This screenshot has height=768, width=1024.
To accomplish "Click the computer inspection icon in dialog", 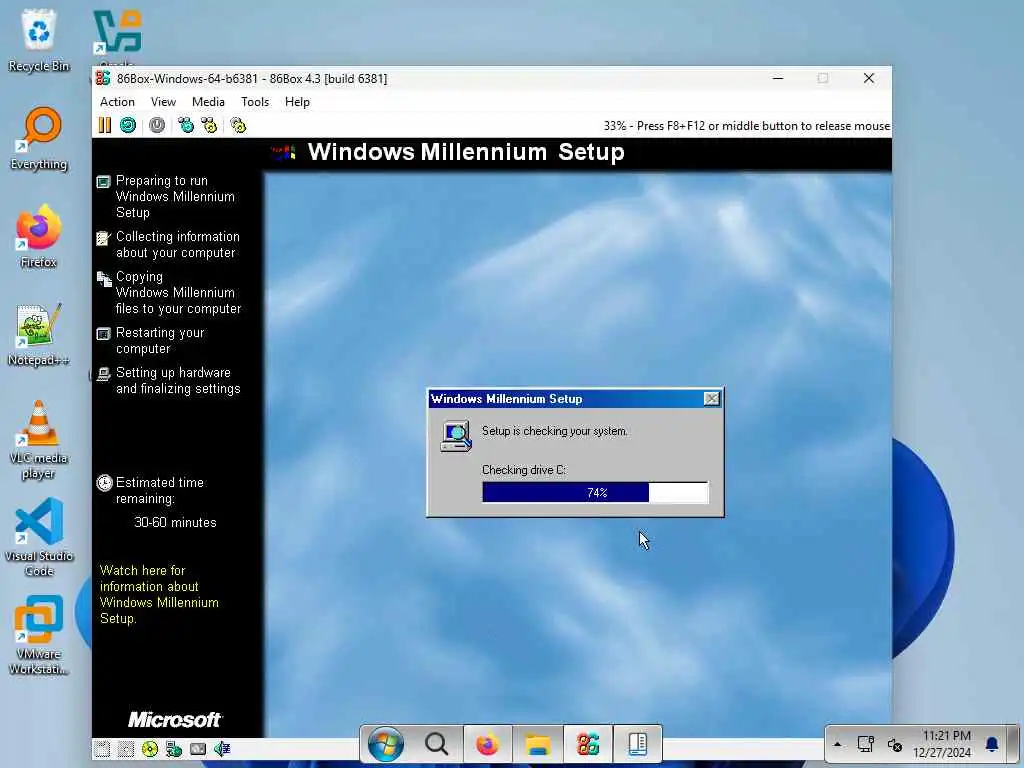I will [456, 436].
